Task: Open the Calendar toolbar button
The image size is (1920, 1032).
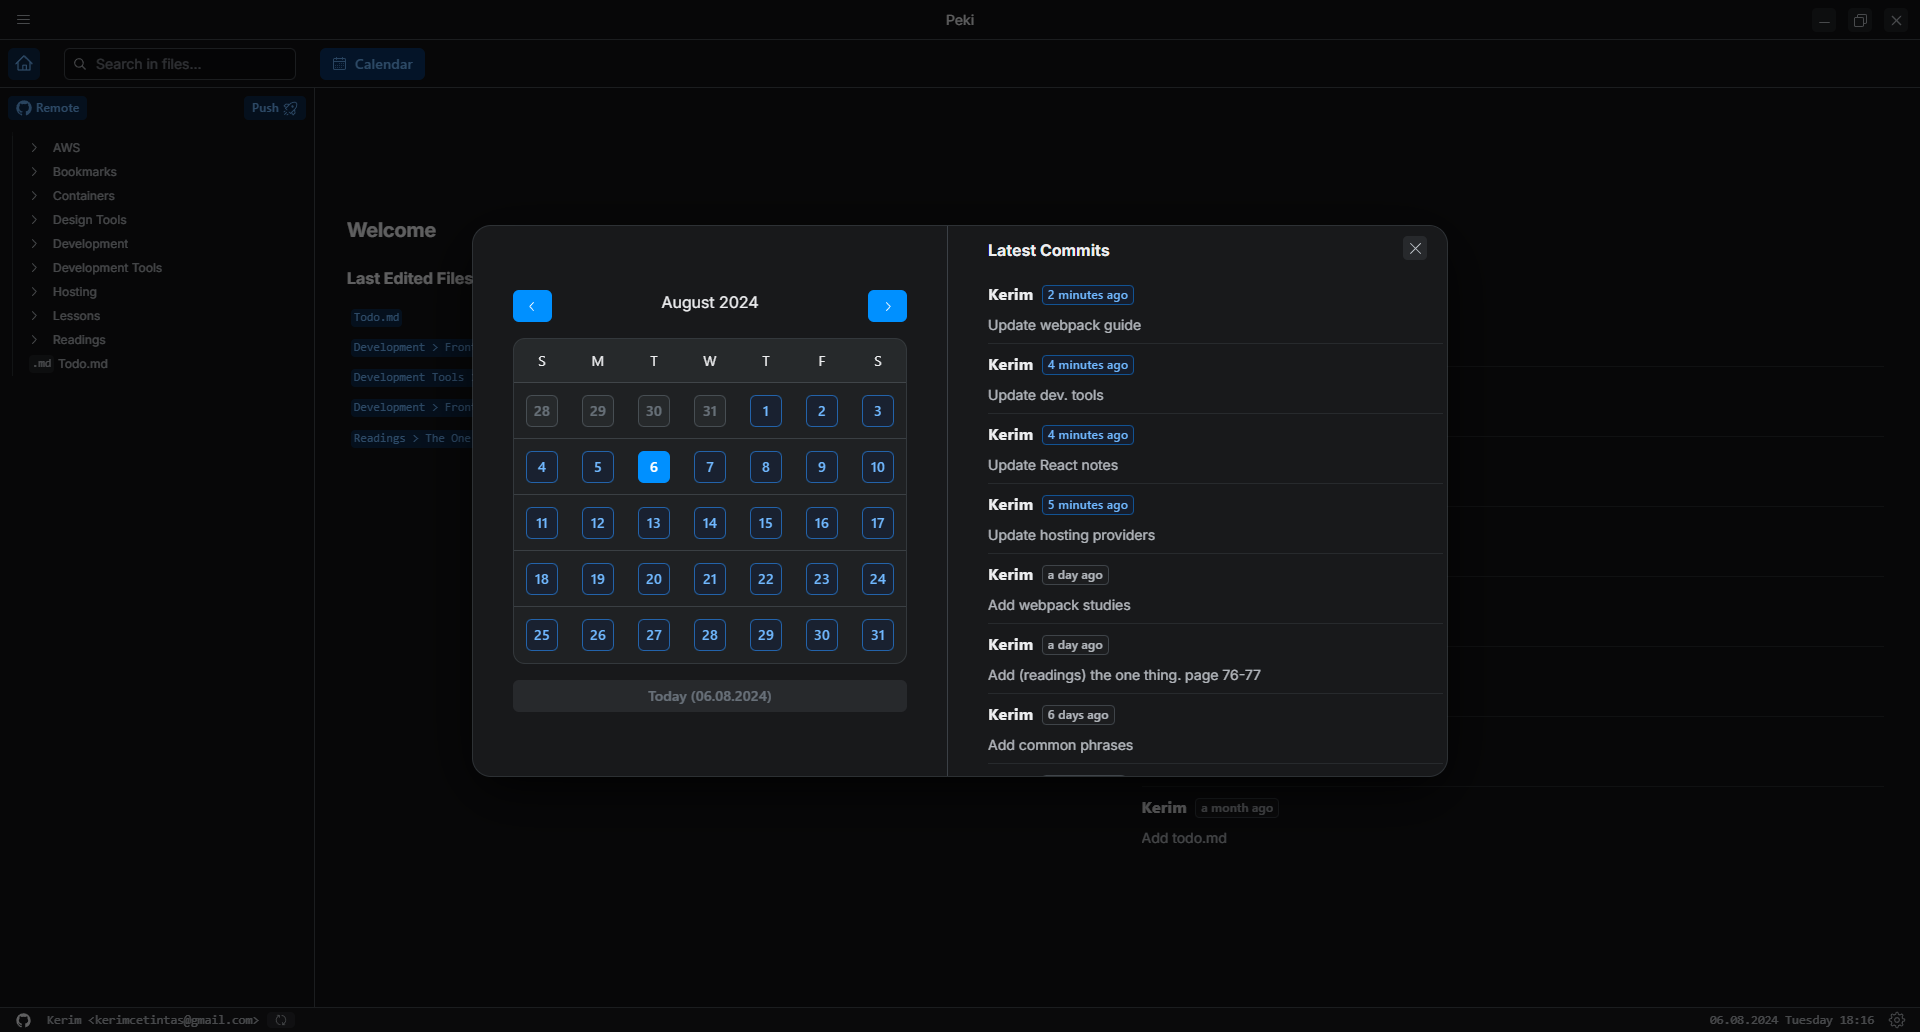Action: [x=372, y=64]
